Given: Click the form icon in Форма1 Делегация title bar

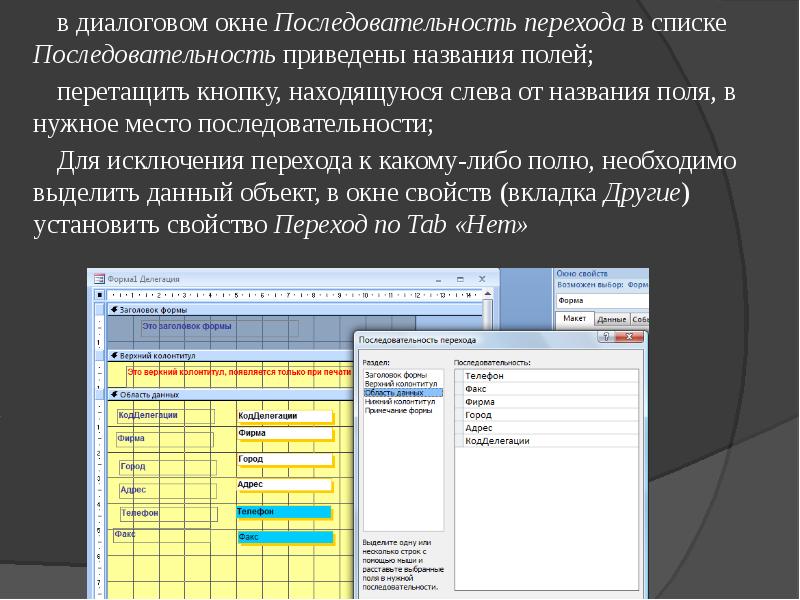Looking at the screenshot, I should 97,279.
